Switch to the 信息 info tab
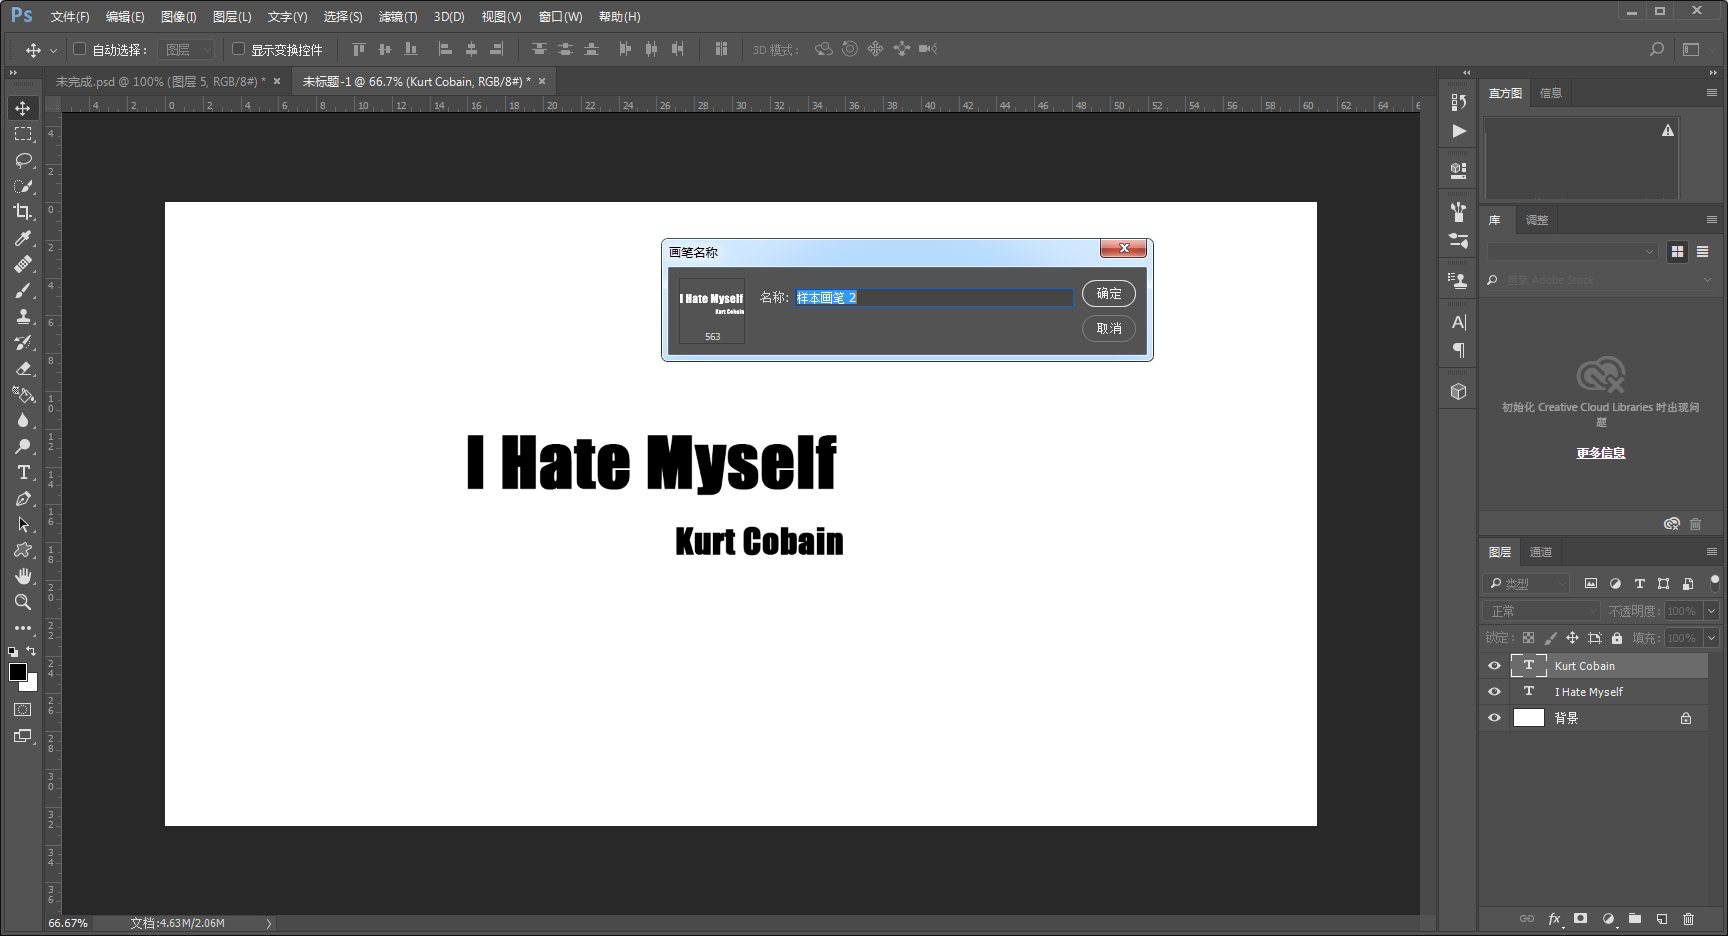 1551,93
